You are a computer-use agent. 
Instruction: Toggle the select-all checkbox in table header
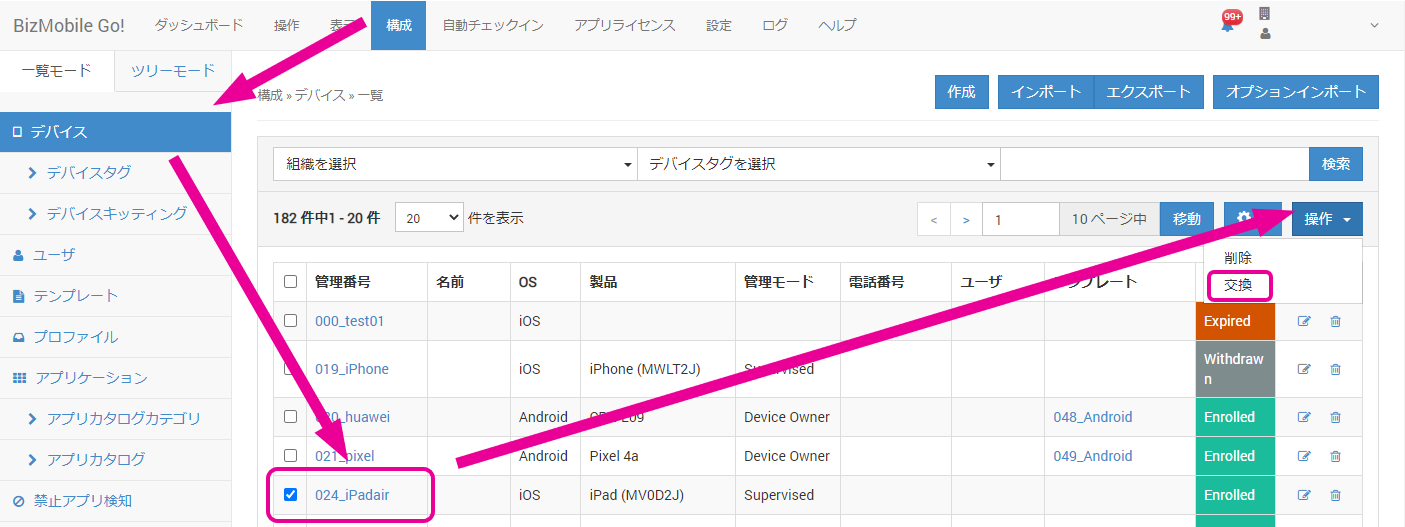291,282
